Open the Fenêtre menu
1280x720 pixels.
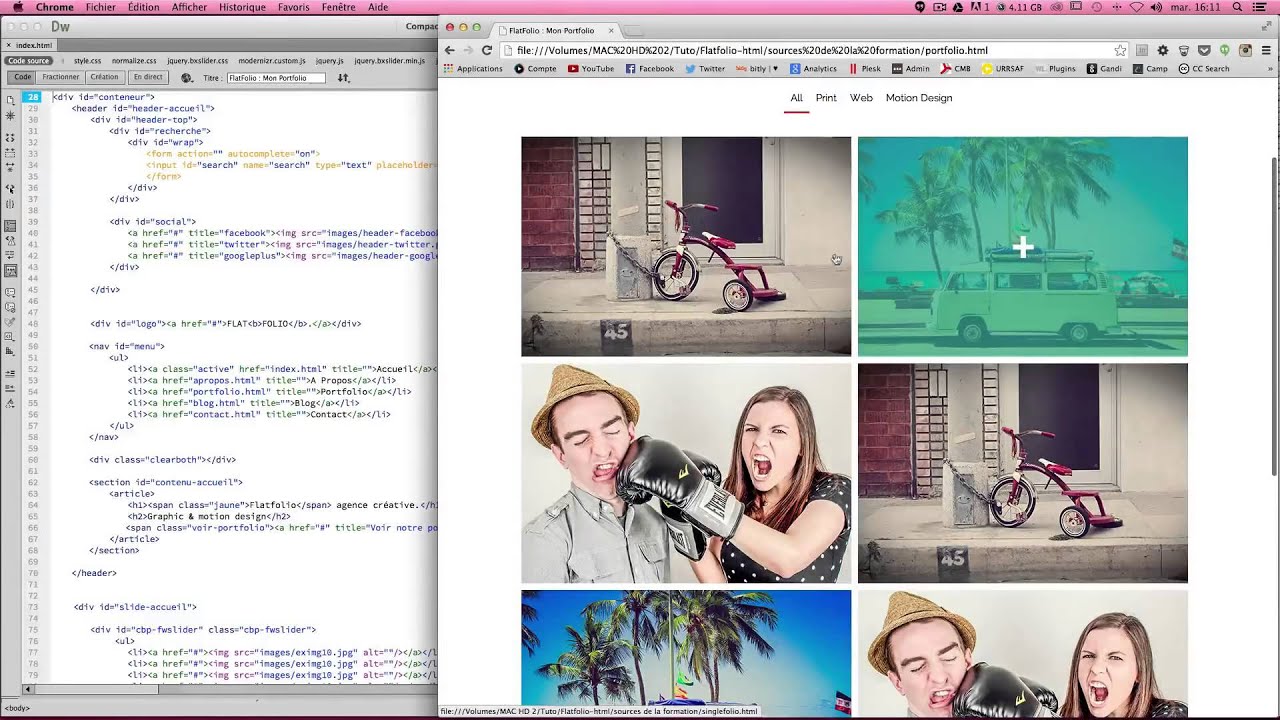coord(339,7)
